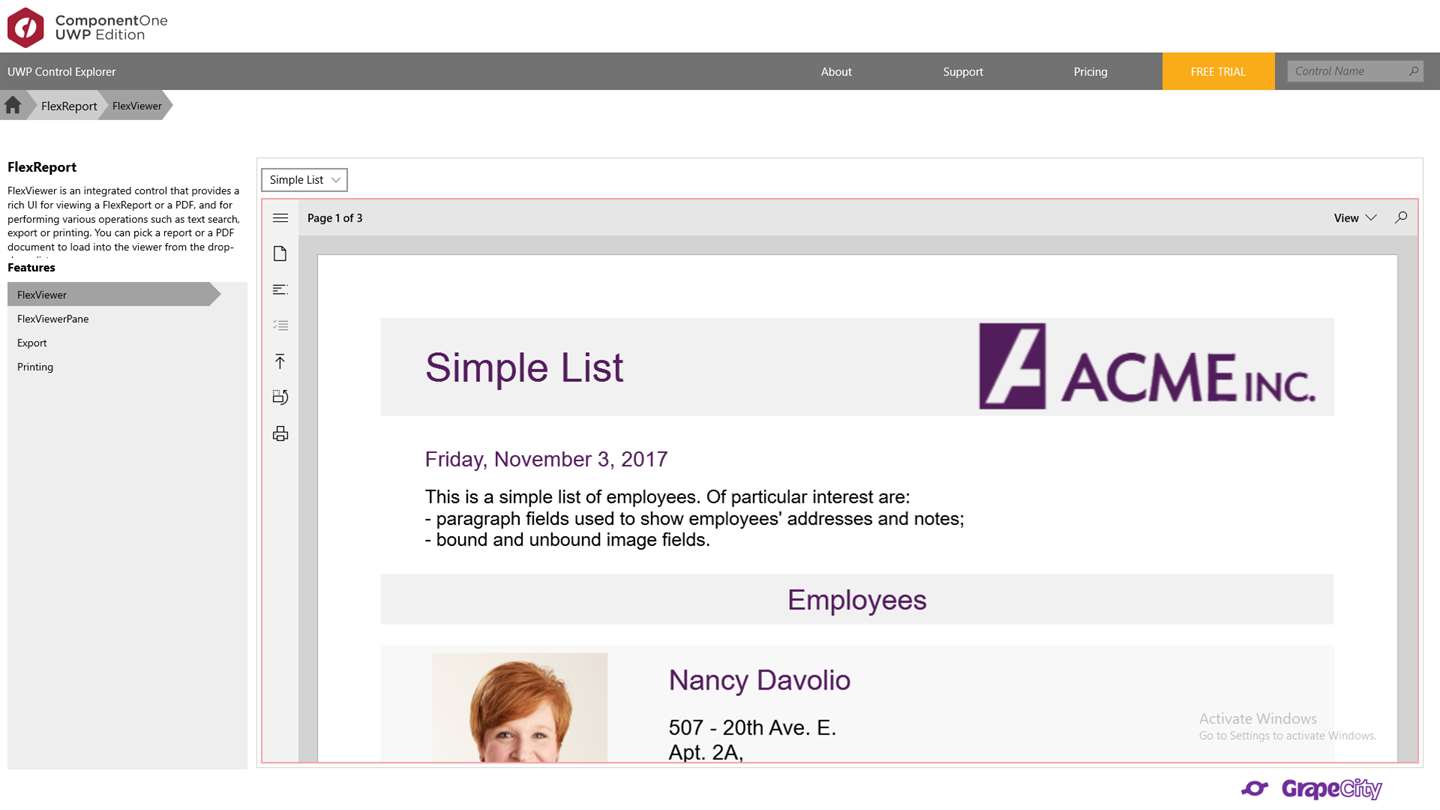
Task: Open the document outline panel icon
Action: [280, 290]
